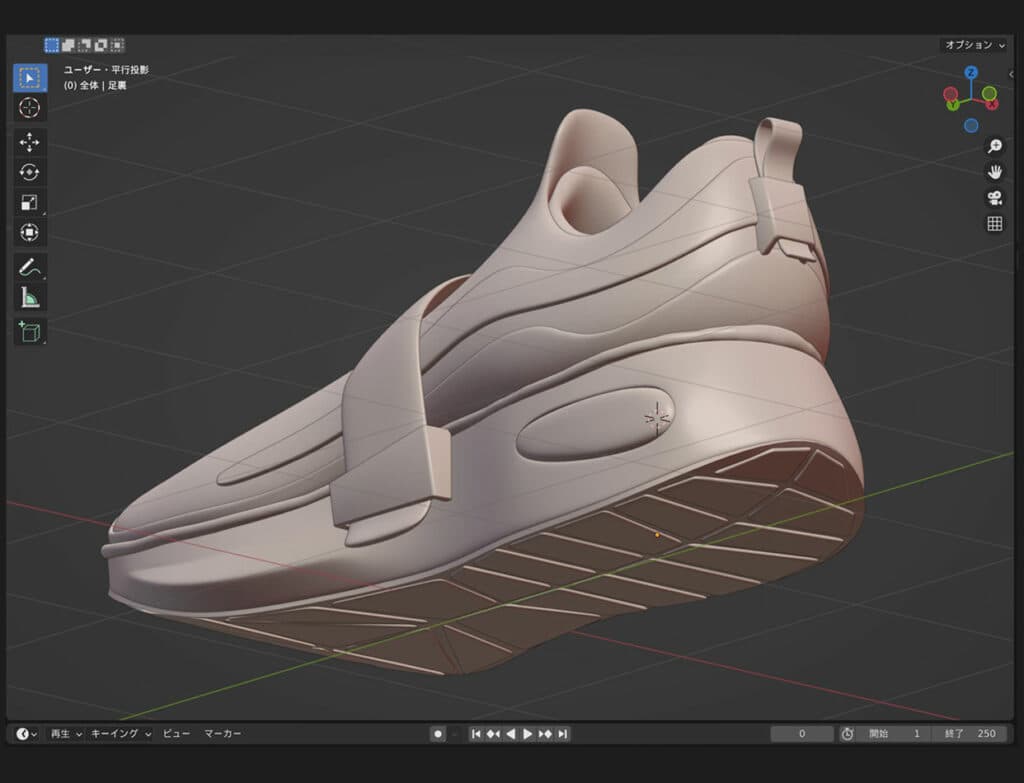Open the マーカー menu
Viewport: 1024px width, 783px height.
point(223,734)
